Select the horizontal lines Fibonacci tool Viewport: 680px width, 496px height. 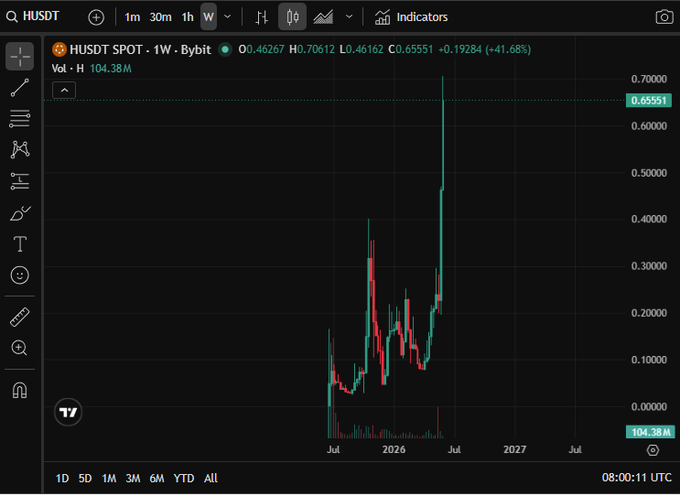[x=20, y=119]
